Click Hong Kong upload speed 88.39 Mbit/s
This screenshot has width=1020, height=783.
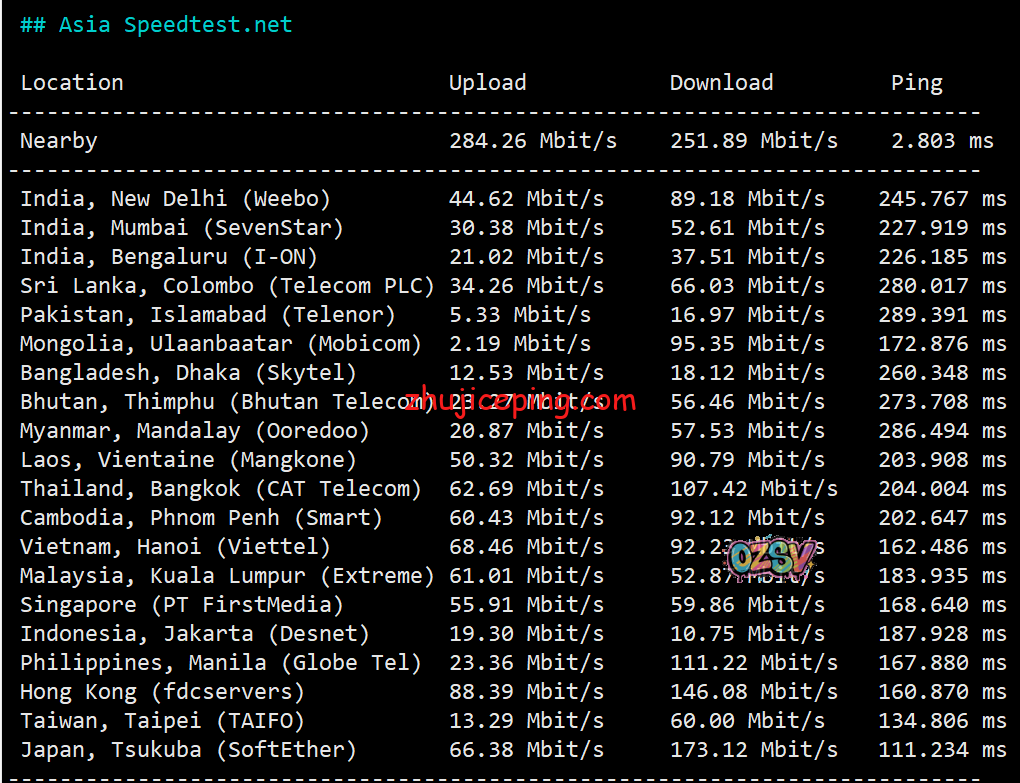click(526, 692)
